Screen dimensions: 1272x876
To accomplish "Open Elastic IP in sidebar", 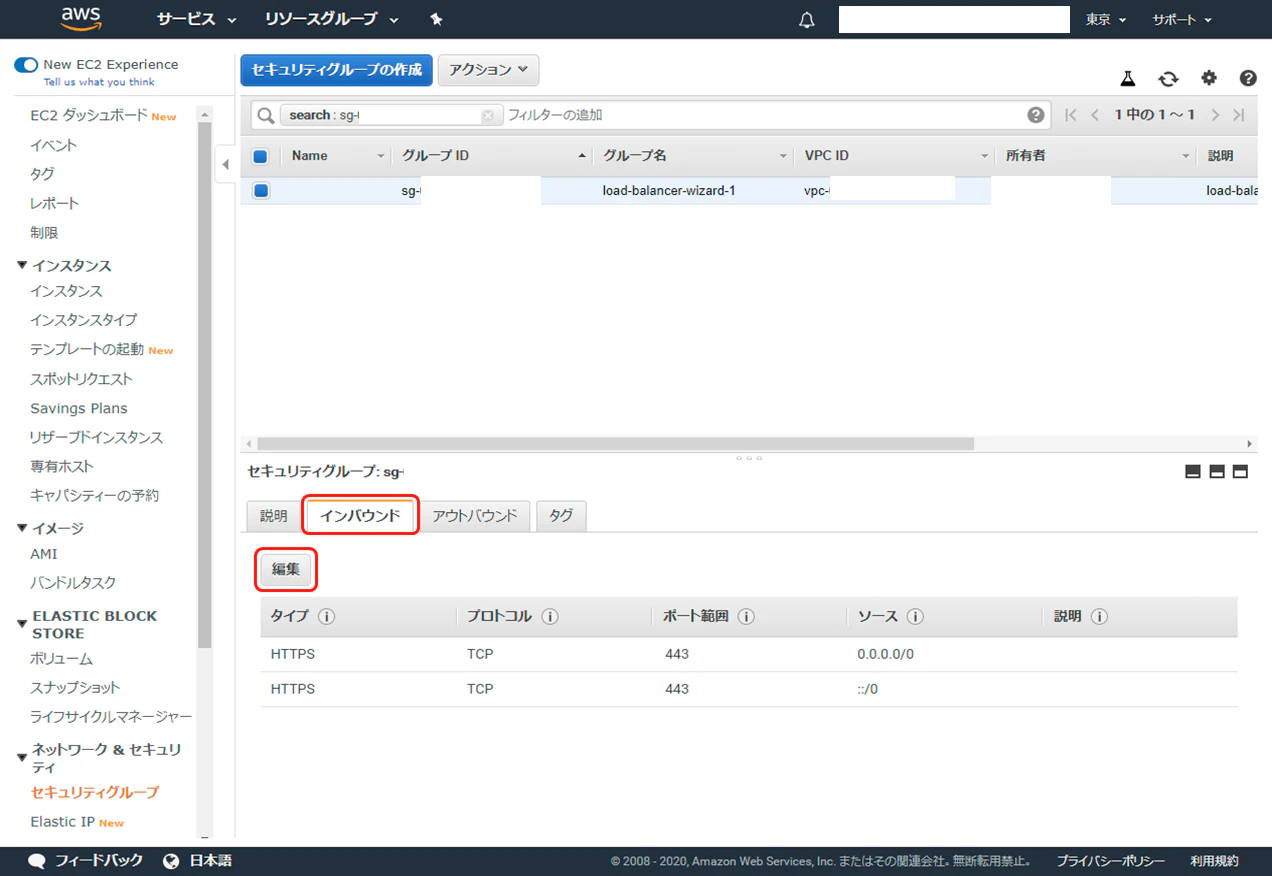I will [63, 822].
